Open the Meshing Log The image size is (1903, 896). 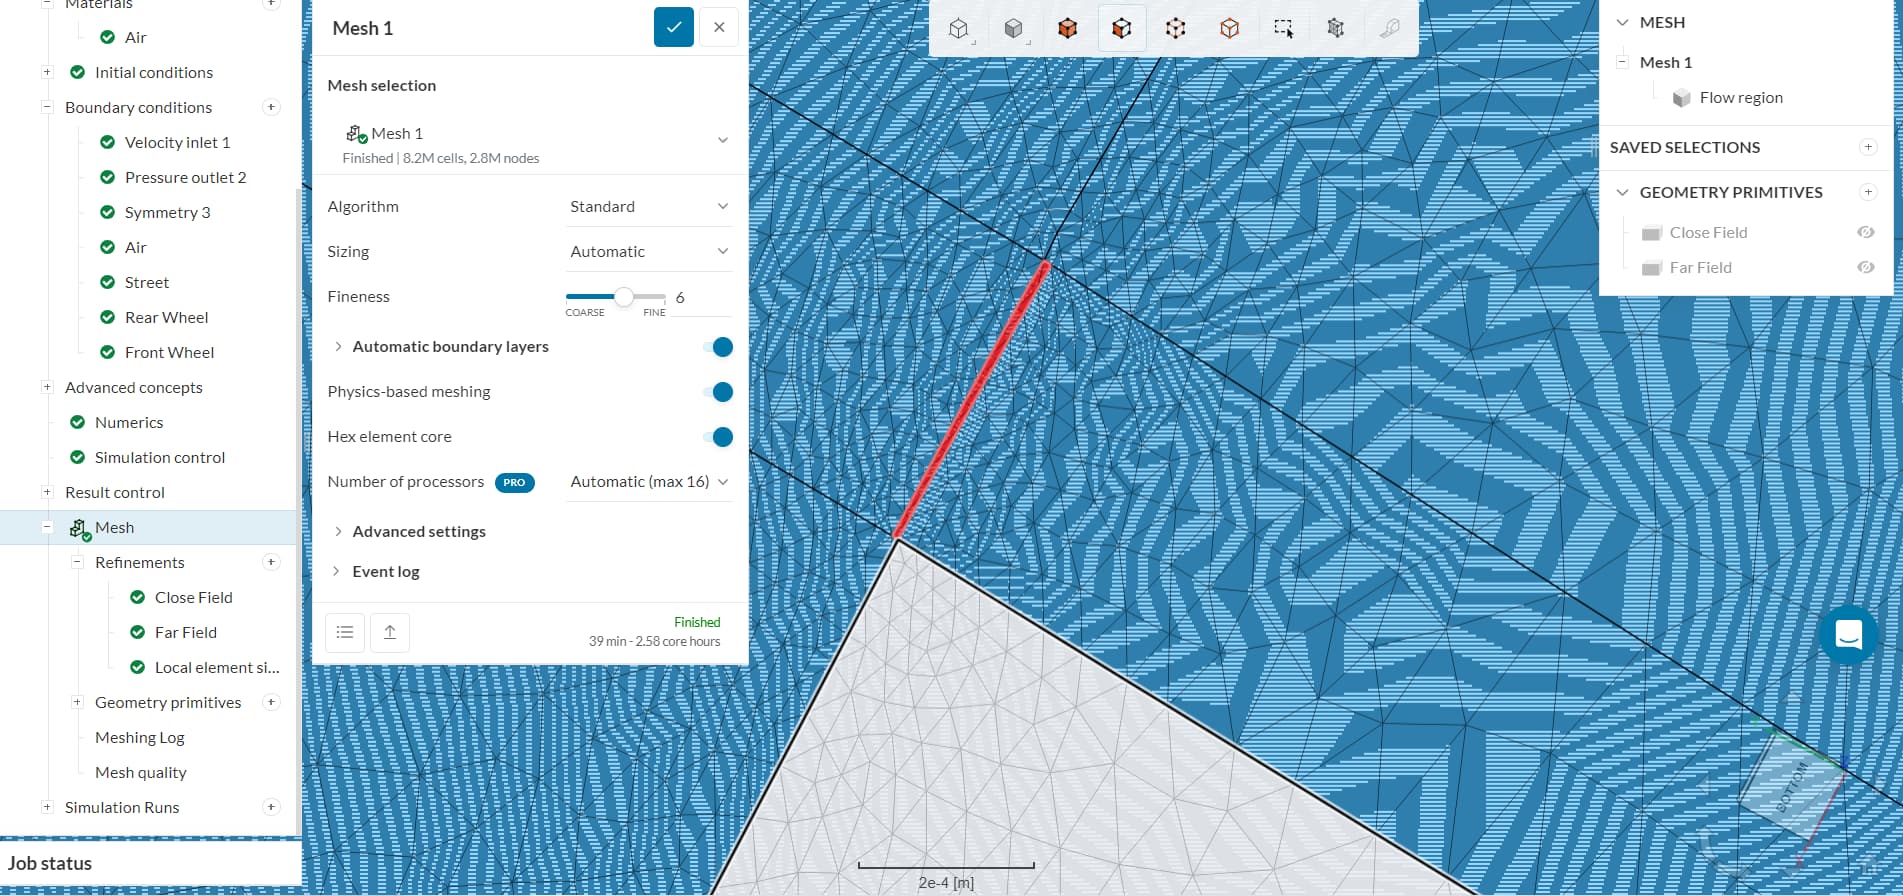[140, 737]
